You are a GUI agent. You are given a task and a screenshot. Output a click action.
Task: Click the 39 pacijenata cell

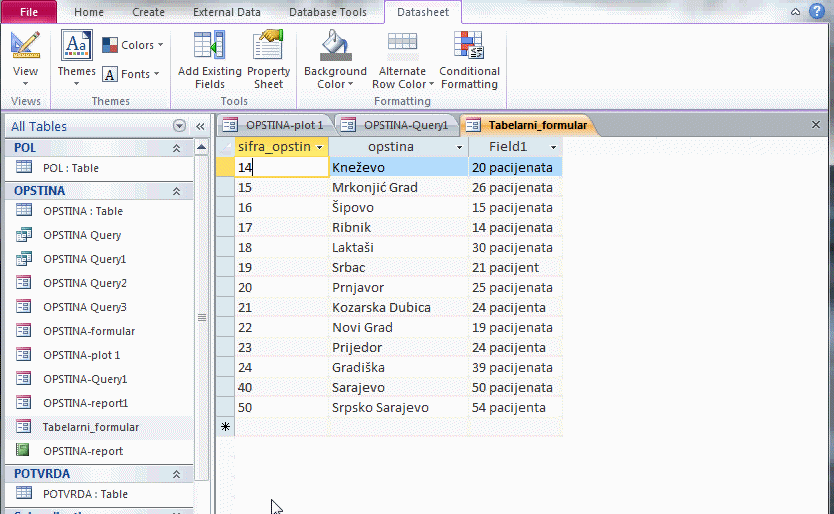point(515,367)
